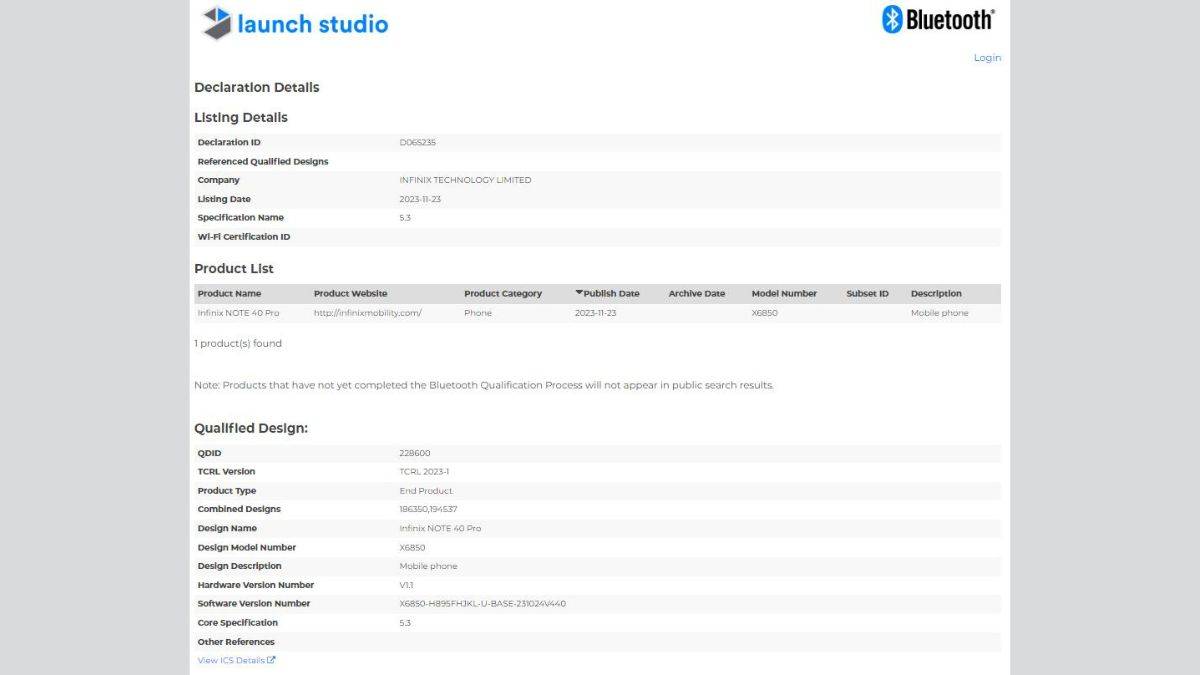Click the Model Number column header
Image resolution: width=1200 pixels, height=675 pixels.
coord(784,294)
